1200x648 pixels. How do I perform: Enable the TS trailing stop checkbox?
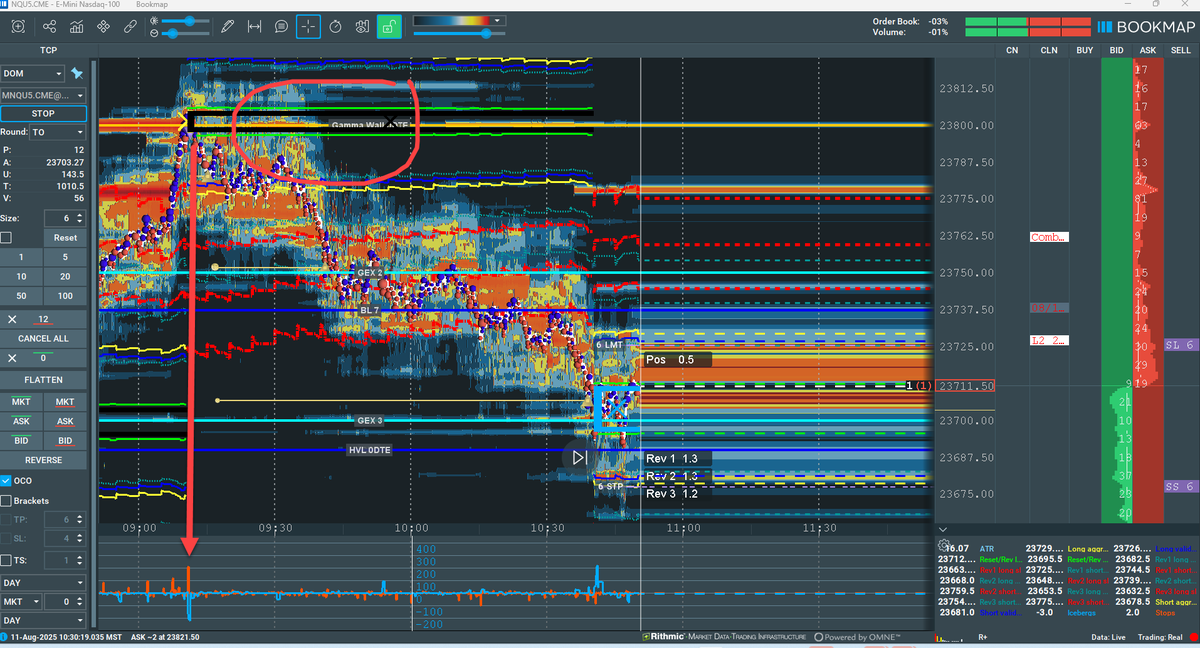[x=8, y=559]
